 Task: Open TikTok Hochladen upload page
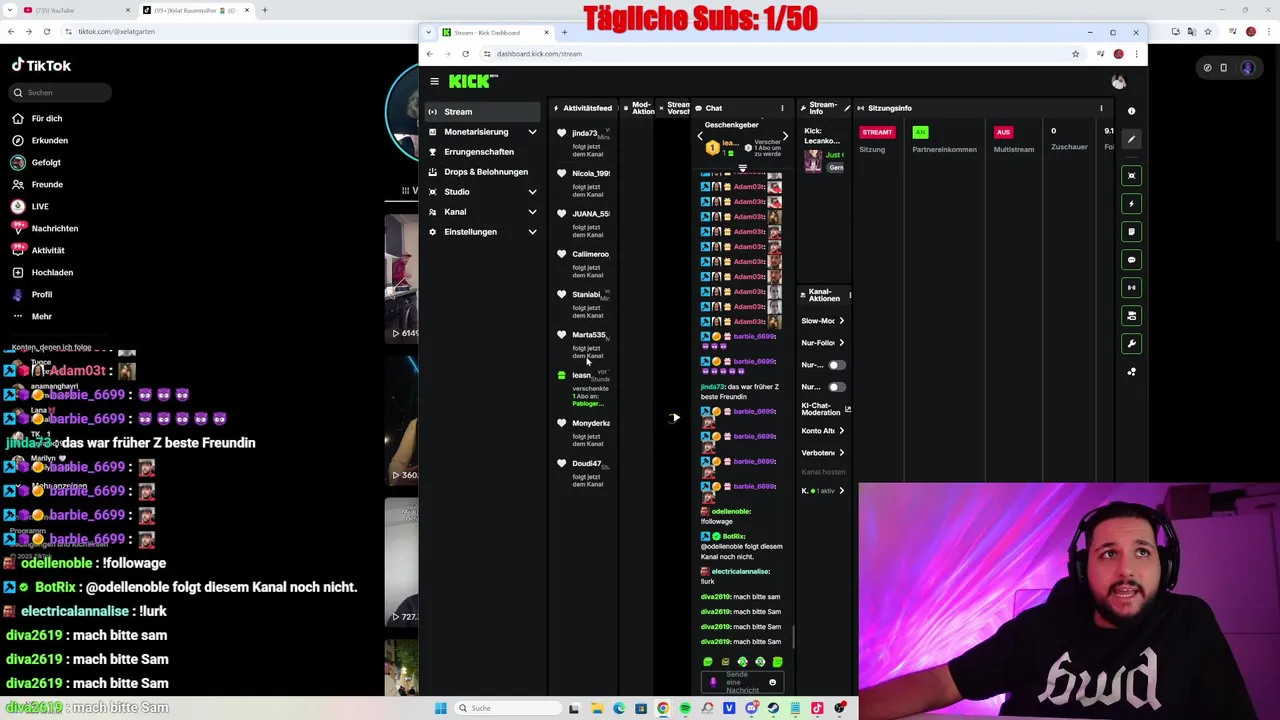(52, 273)
